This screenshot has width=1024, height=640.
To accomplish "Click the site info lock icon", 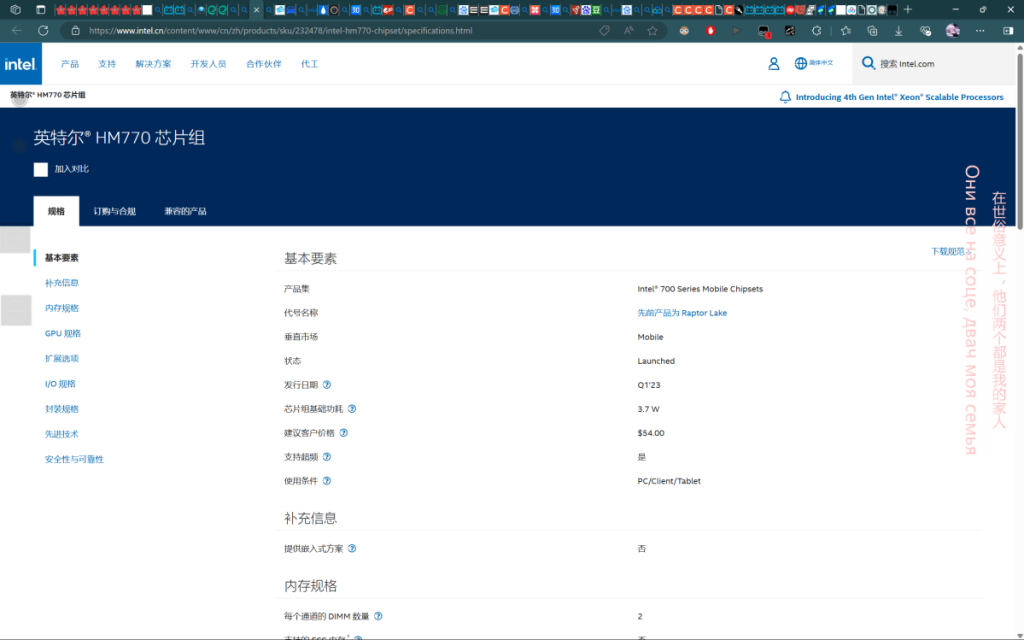I will [75, 31].
